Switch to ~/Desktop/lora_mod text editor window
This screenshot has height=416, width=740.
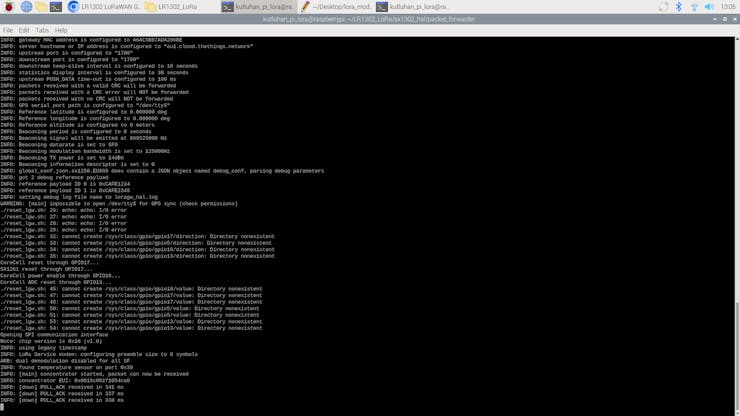336,7
